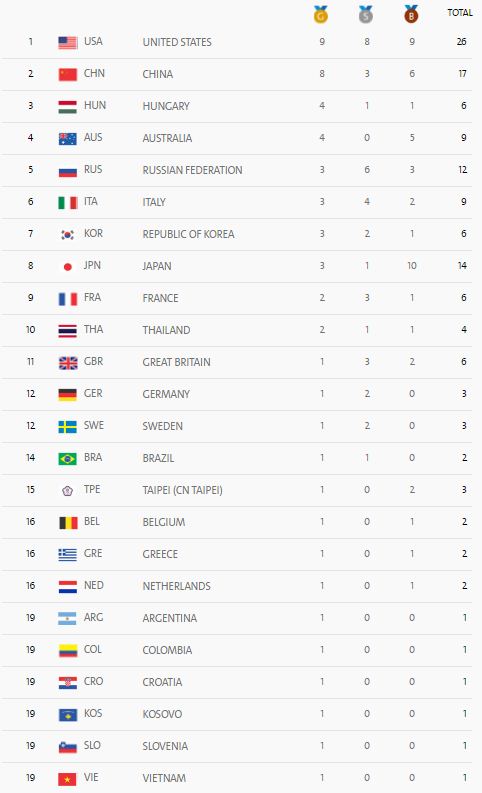Click the gold medal column icon
482x793 pixels.
click(x=321, y=14)
